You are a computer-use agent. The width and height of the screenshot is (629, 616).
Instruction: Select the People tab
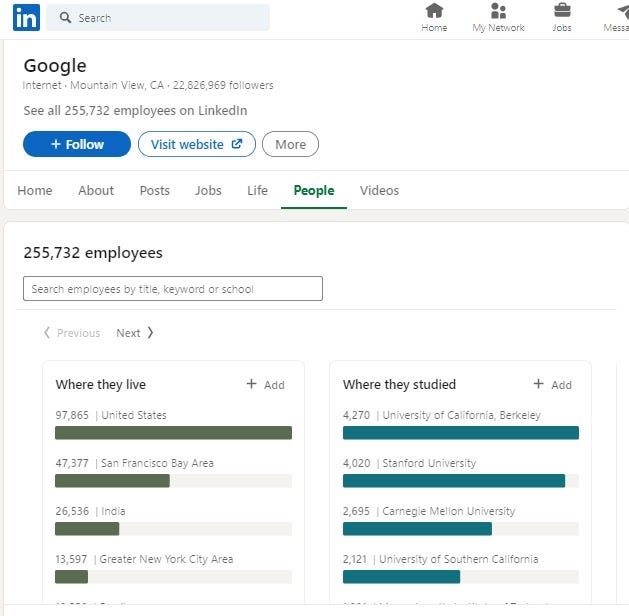(314, 190)
